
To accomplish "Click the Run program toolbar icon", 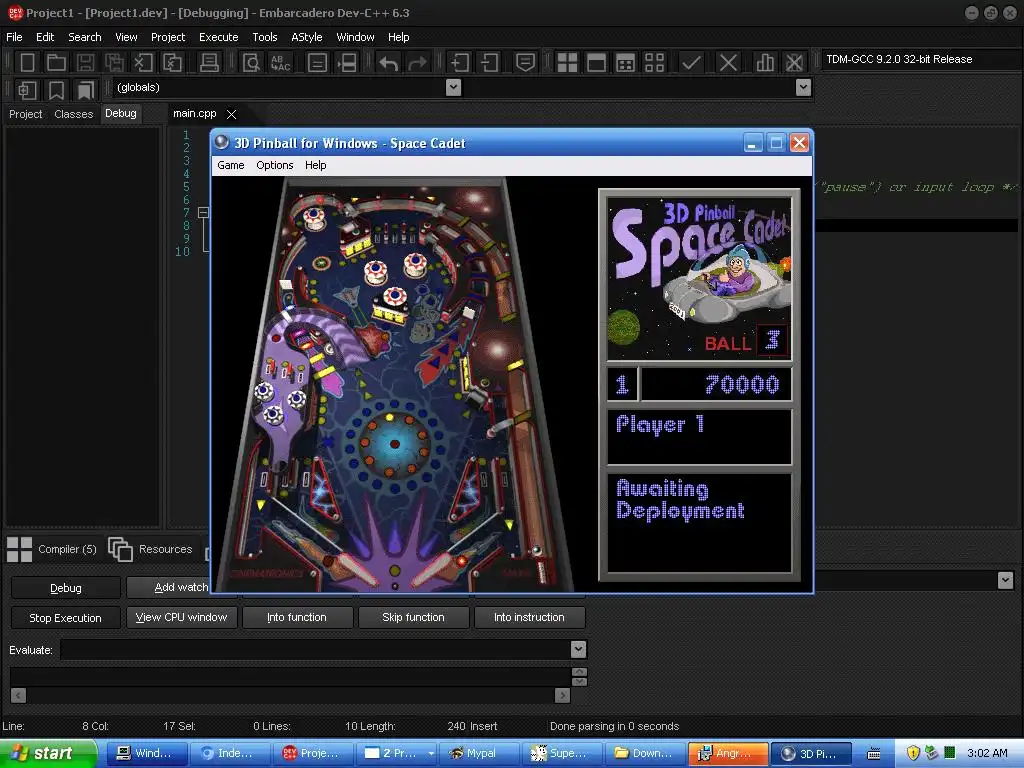I will (596, 63).
